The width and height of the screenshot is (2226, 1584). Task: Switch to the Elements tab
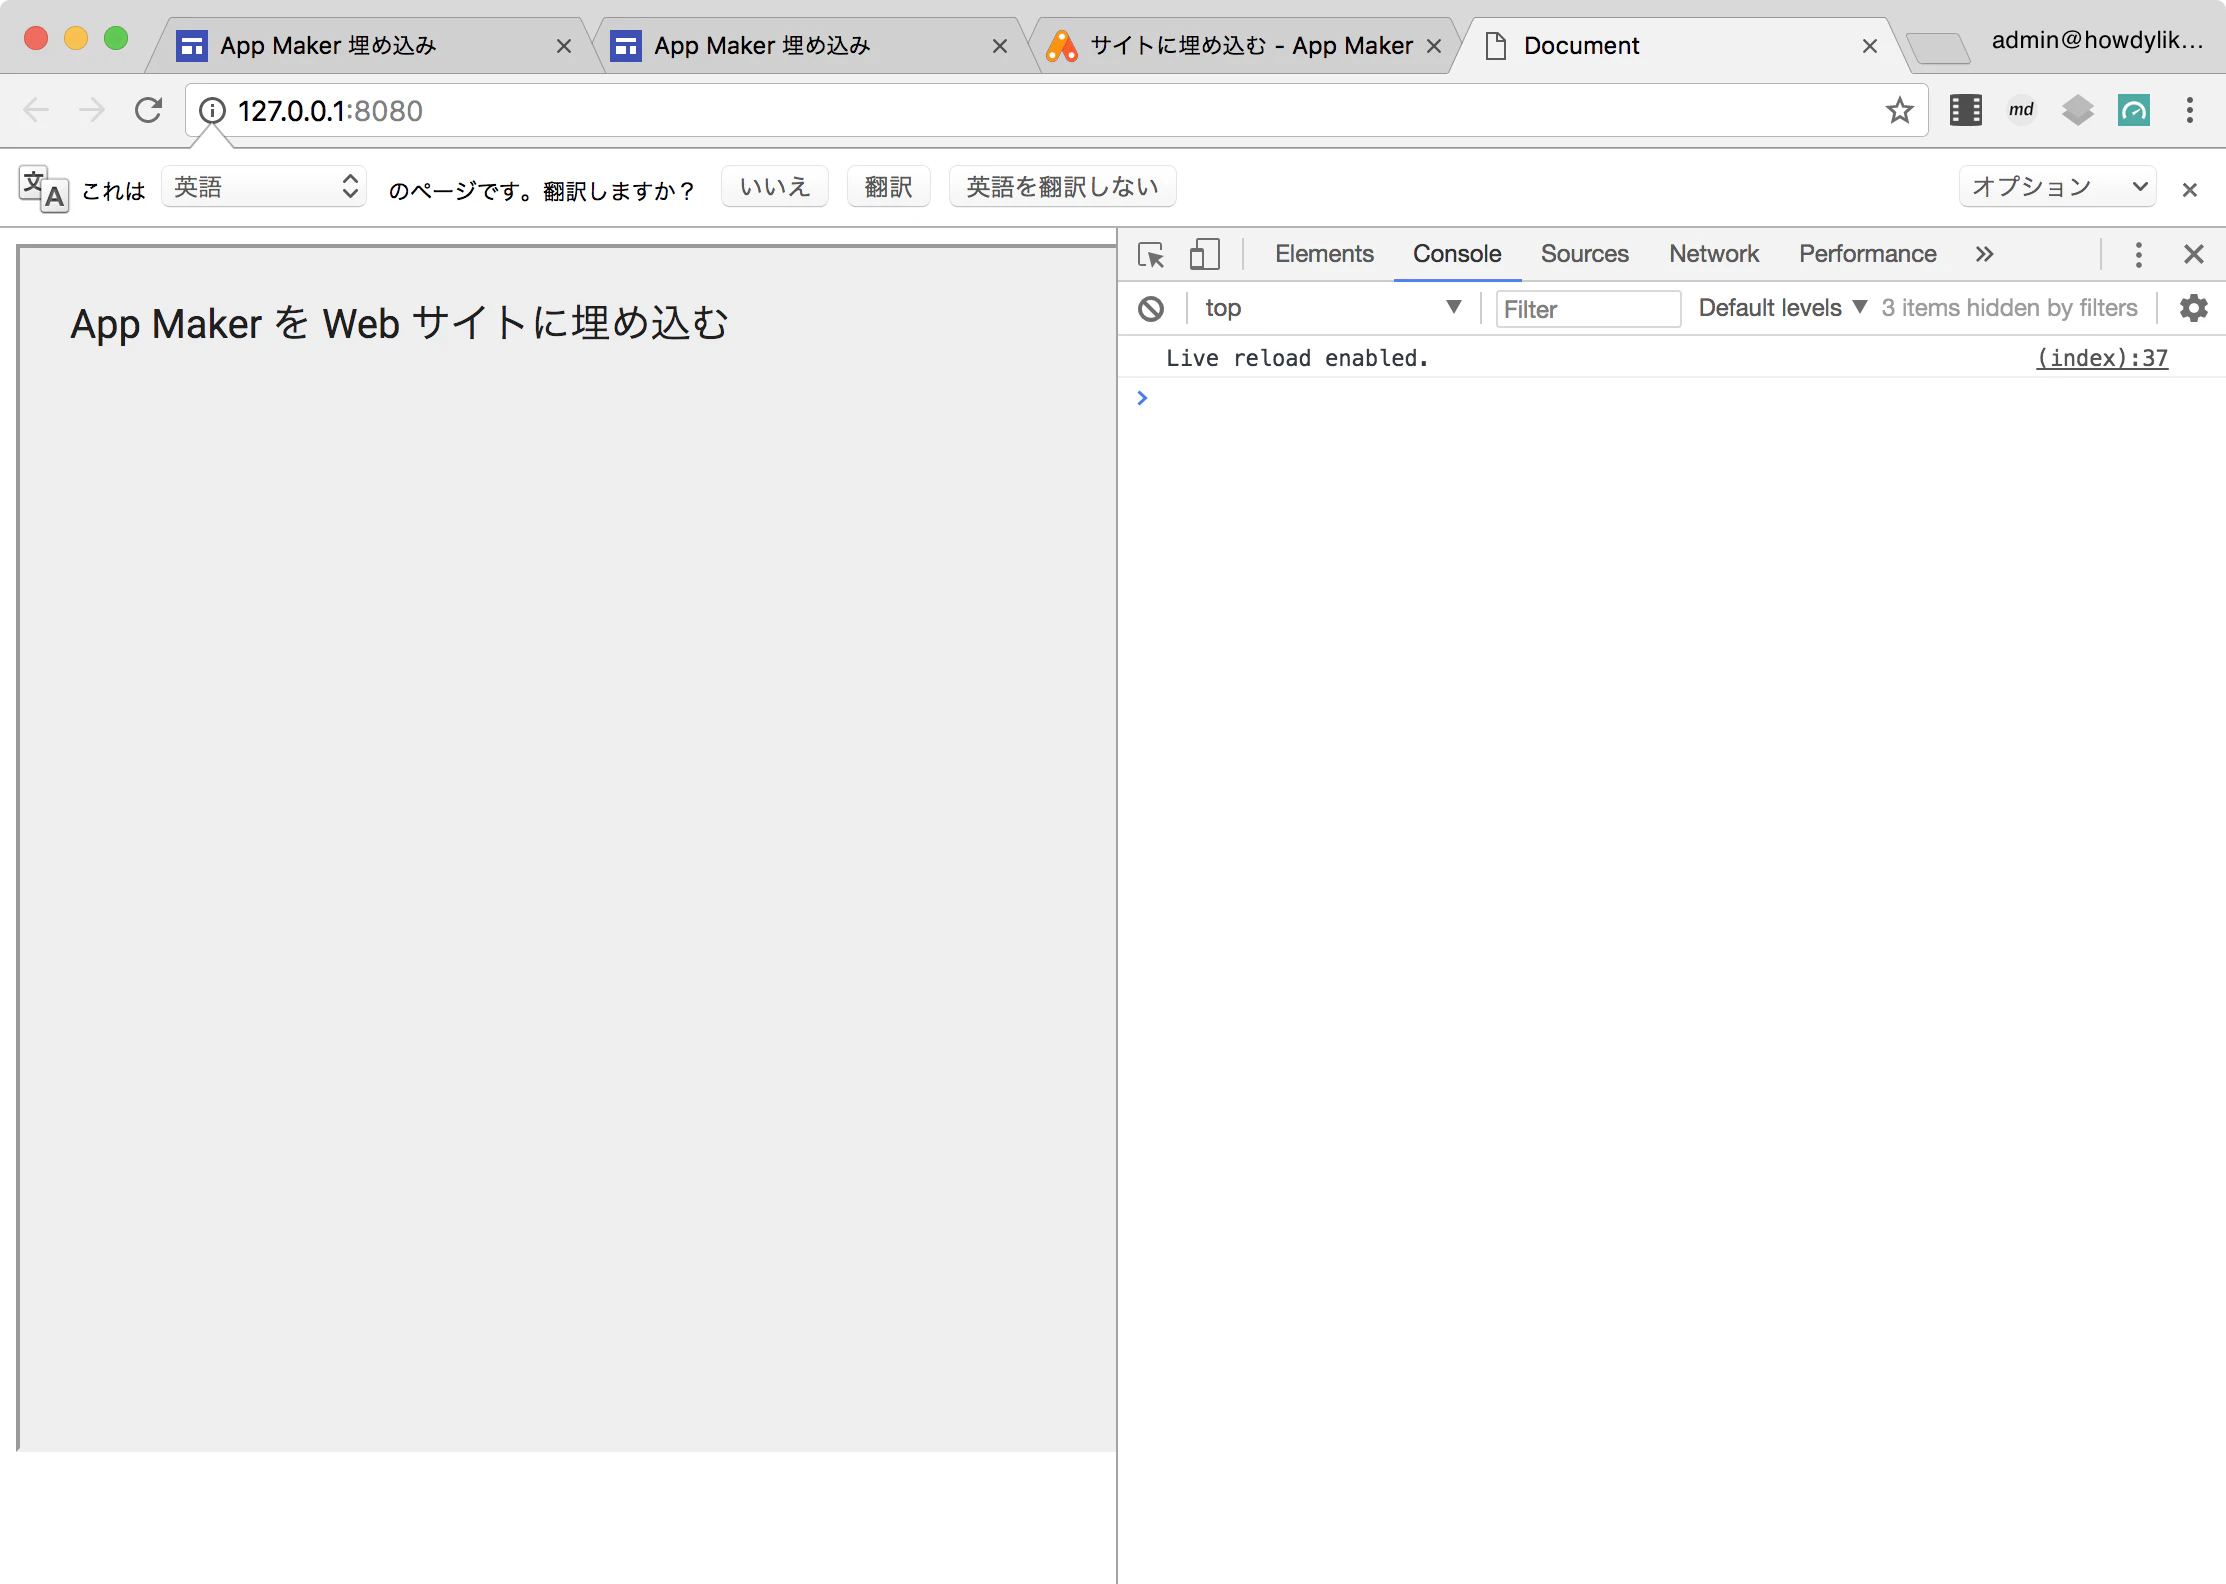1324,254
